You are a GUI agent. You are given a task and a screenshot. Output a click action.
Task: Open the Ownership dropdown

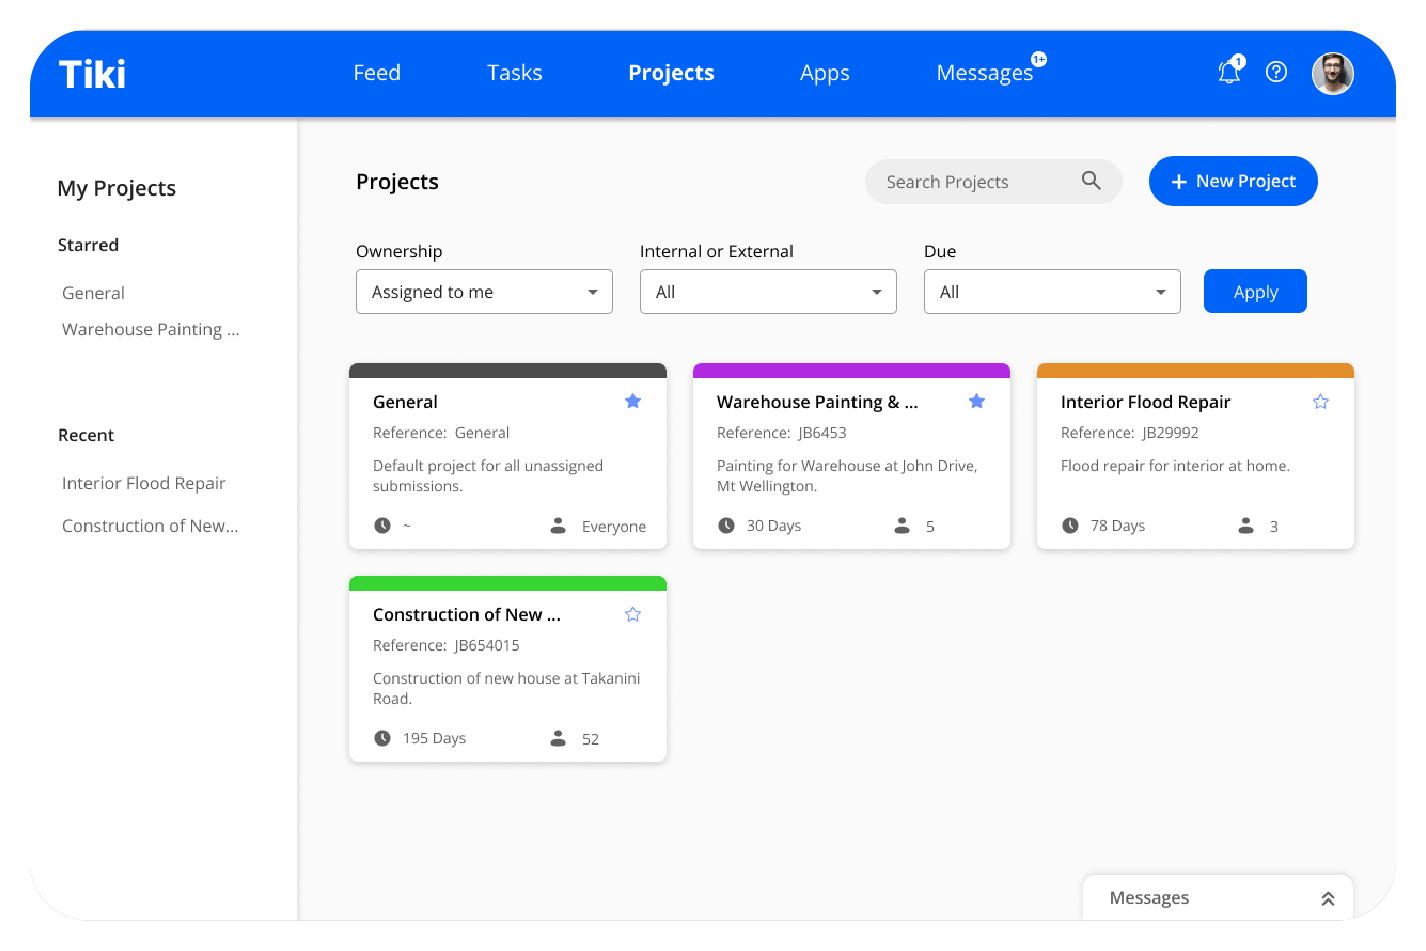(x=484, y=291)
